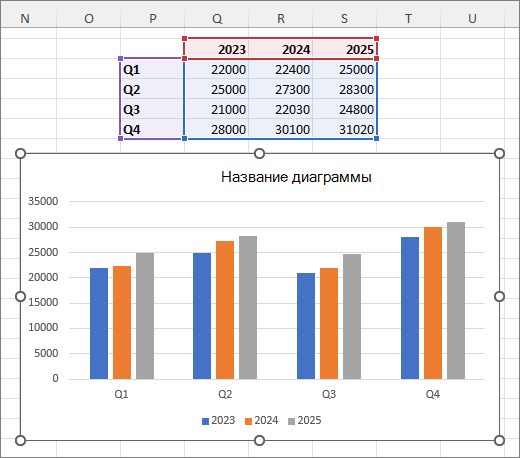Select the gray Q2 2025 bar
Viewport: 520px width, 458px height.
(248, 307)
